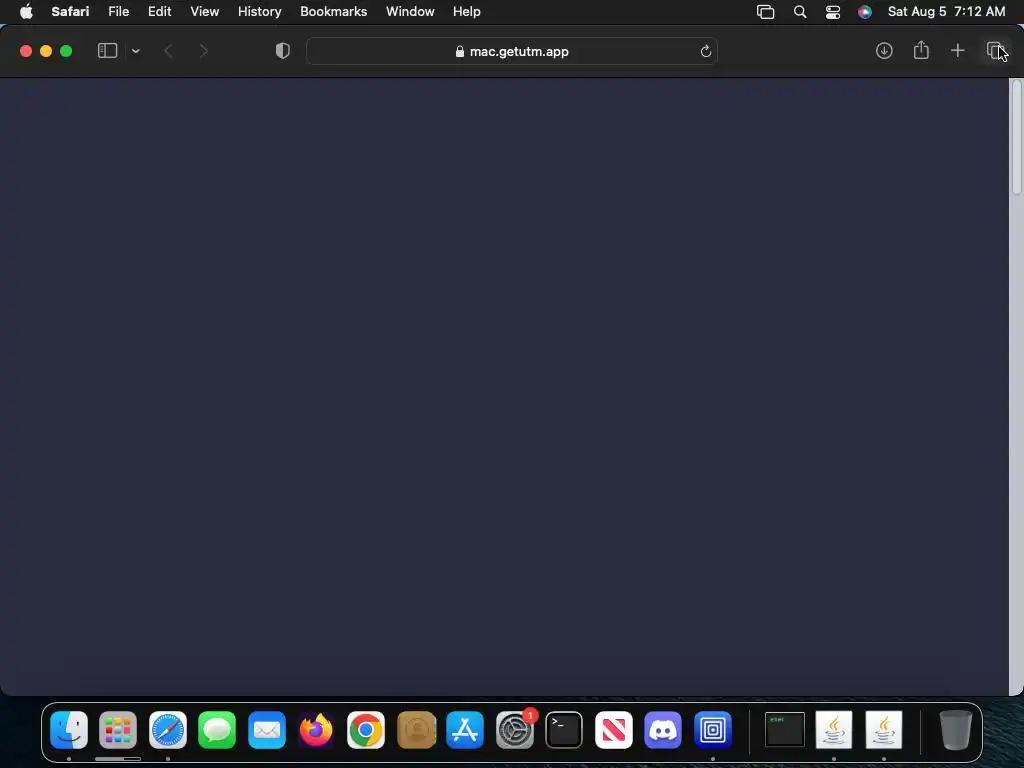Screen dimensions: 1024x768
Task: Open the dark terminal window thumbnail in the Dock
Action: click(x=784, y=729)
